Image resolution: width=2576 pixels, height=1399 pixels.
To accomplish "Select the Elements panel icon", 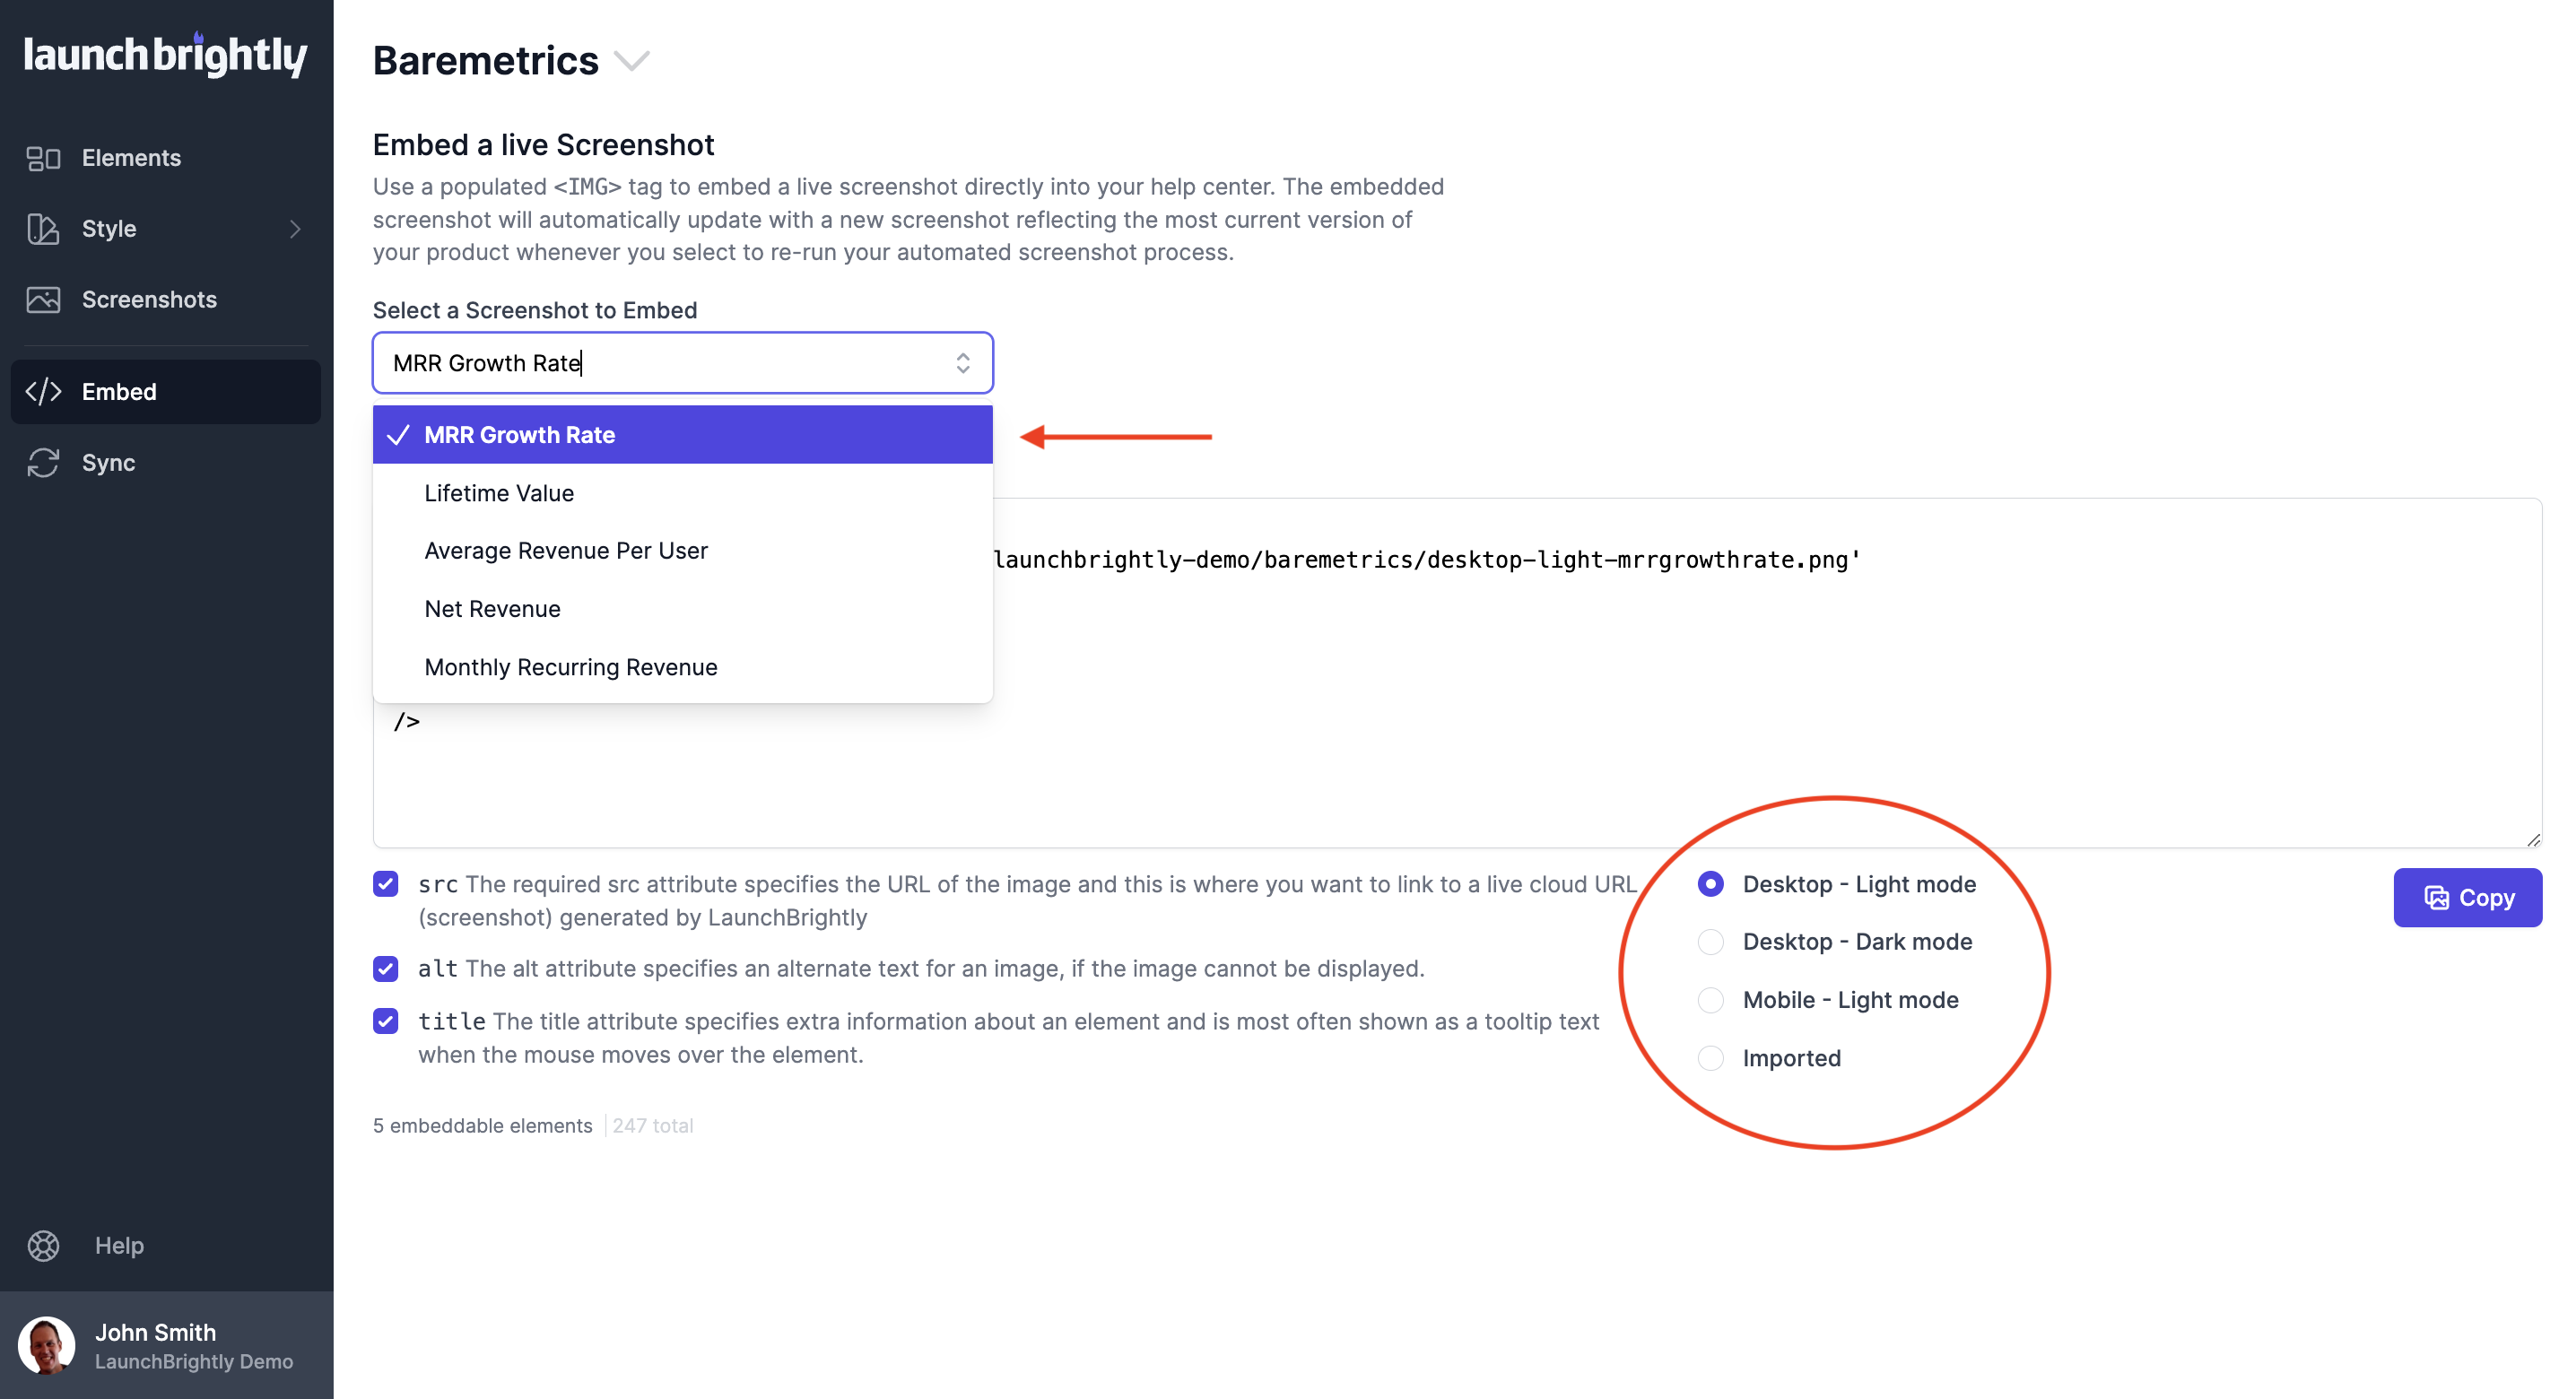I will coord(42,157).
